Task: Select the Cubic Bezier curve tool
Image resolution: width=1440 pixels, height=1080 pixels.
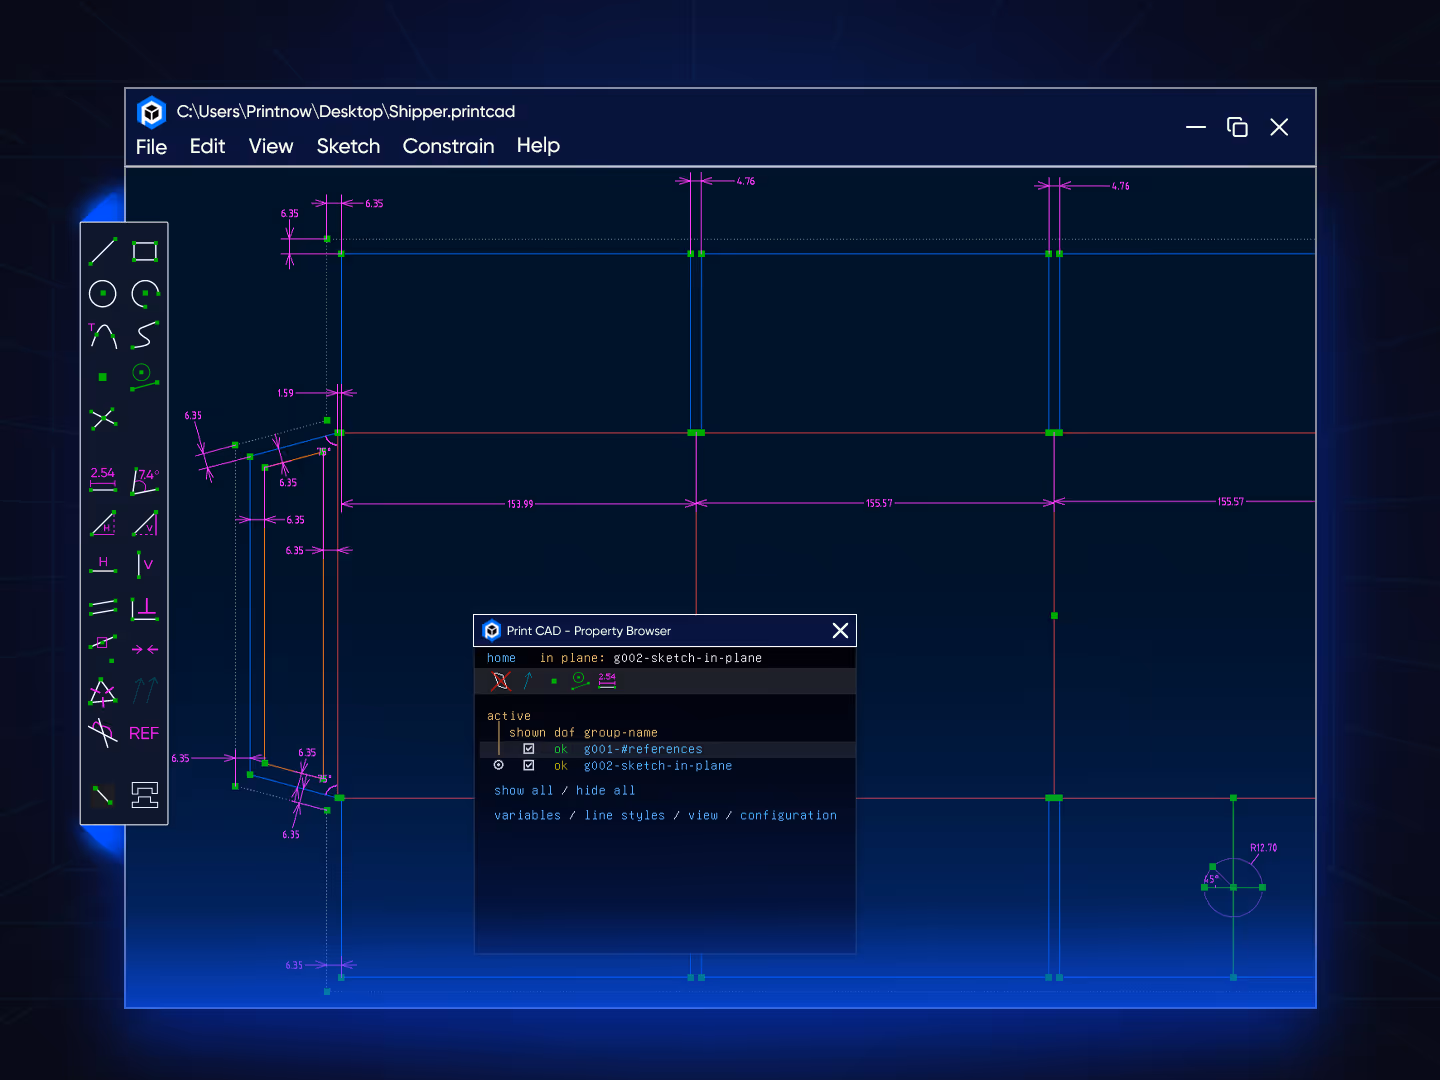Action: 145,337
